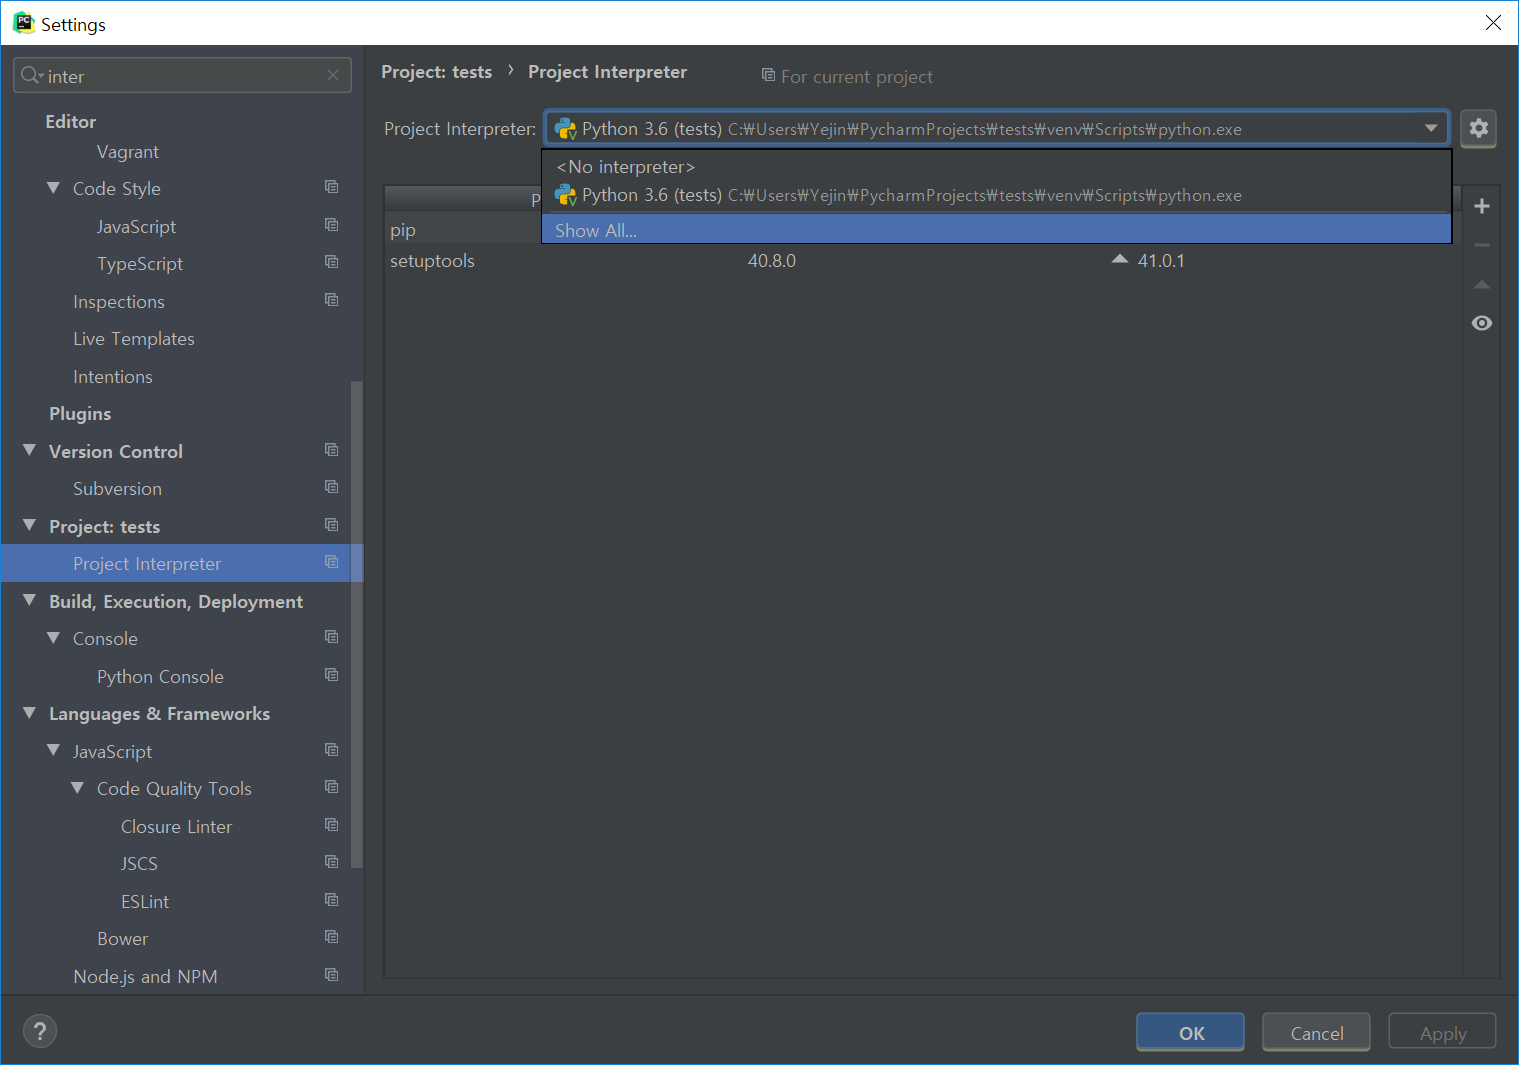
Task: Click PyCharm logo in title bar
Action: click(x=24, y=23)
